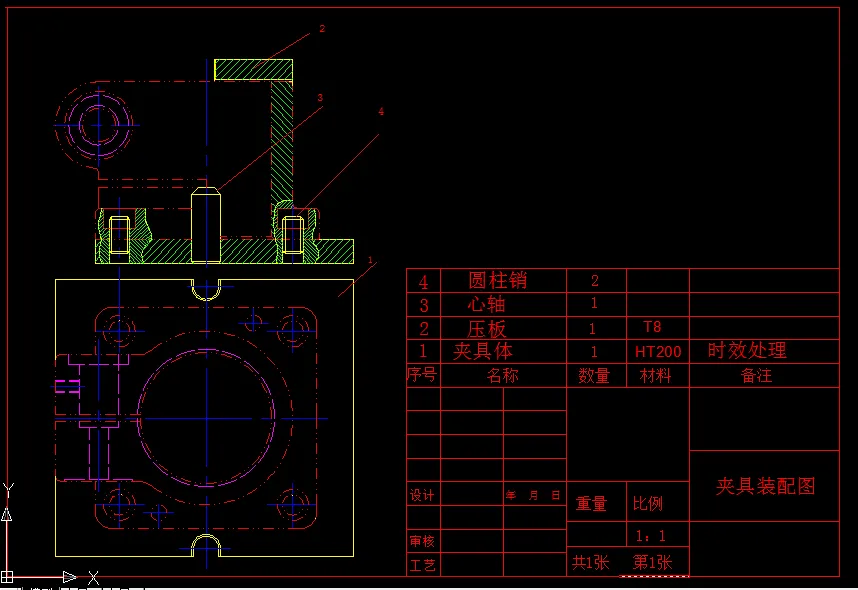
Task: Click the 时效处理 remark text
Action: click(x=747, y=350)
